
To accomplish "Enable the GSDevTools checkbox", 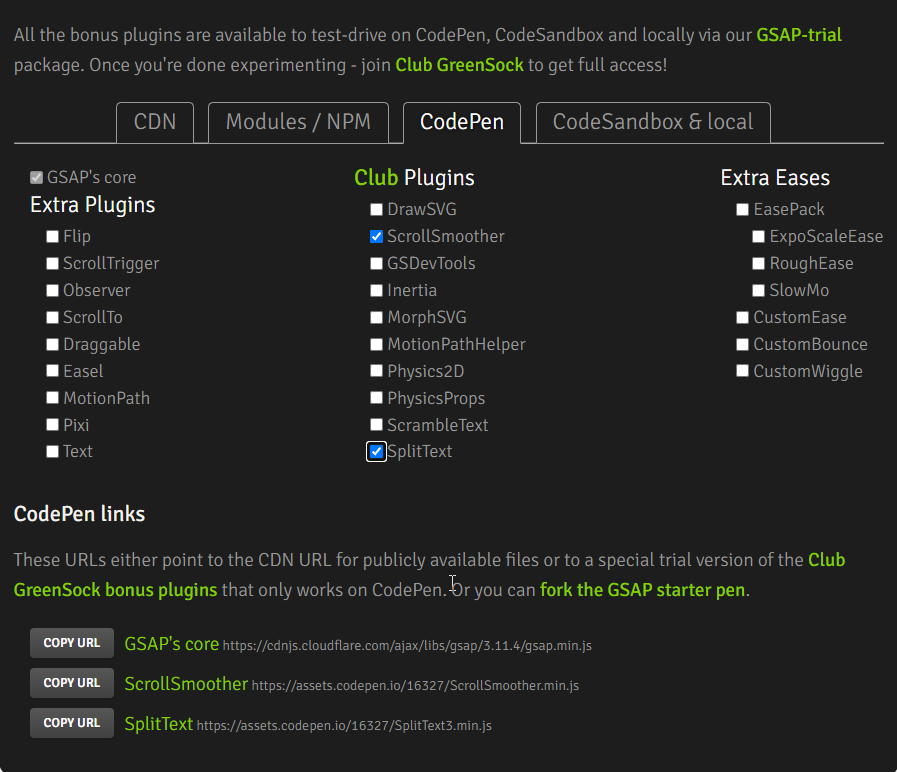I will (376, 263).
